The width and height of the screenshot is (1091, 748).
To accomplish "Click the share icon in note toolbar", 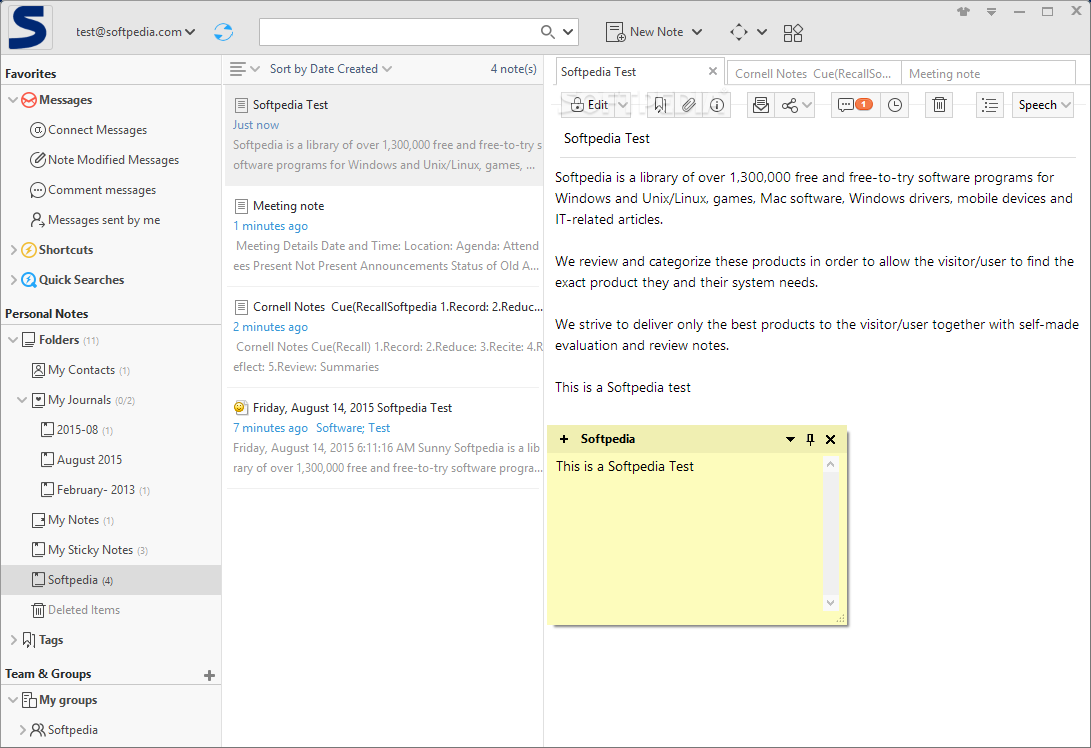I will point(790,105).
